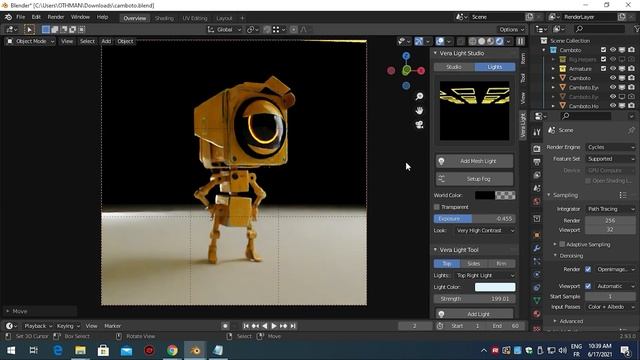The width and height of the screenshot is (640, 360).
Task: Open Modifier properties wrench icon
Action: tap(537, 248)
